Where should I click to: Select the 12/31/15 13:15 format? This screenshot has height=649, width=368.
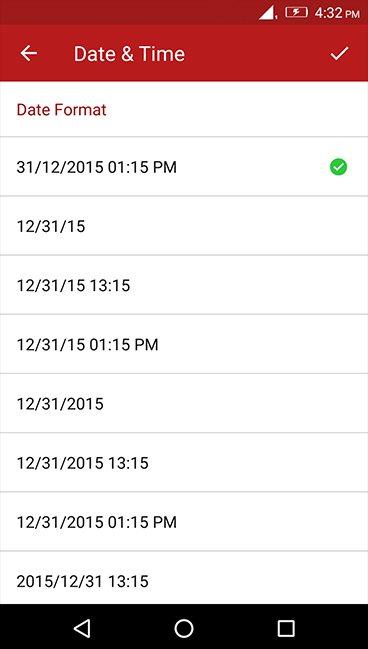click(184, 285)
